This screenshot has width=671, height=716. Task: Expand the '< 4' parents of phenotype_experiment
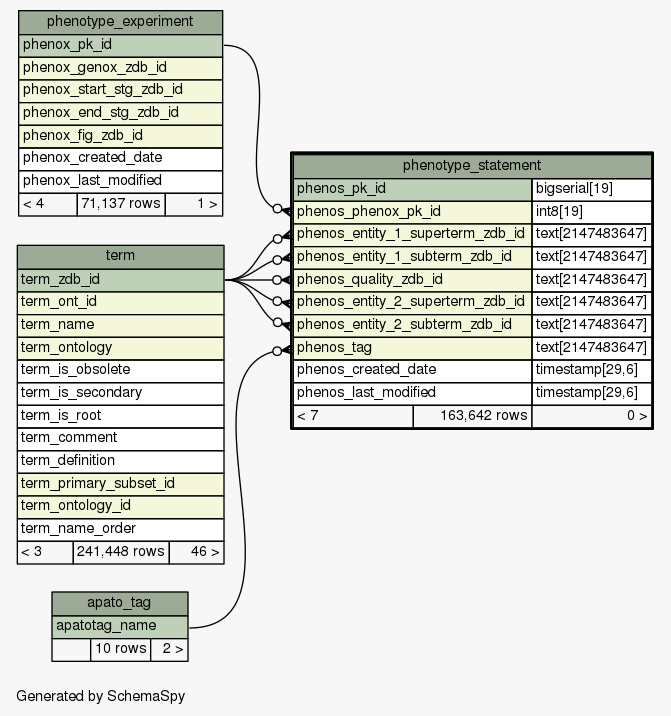[48, 204]
